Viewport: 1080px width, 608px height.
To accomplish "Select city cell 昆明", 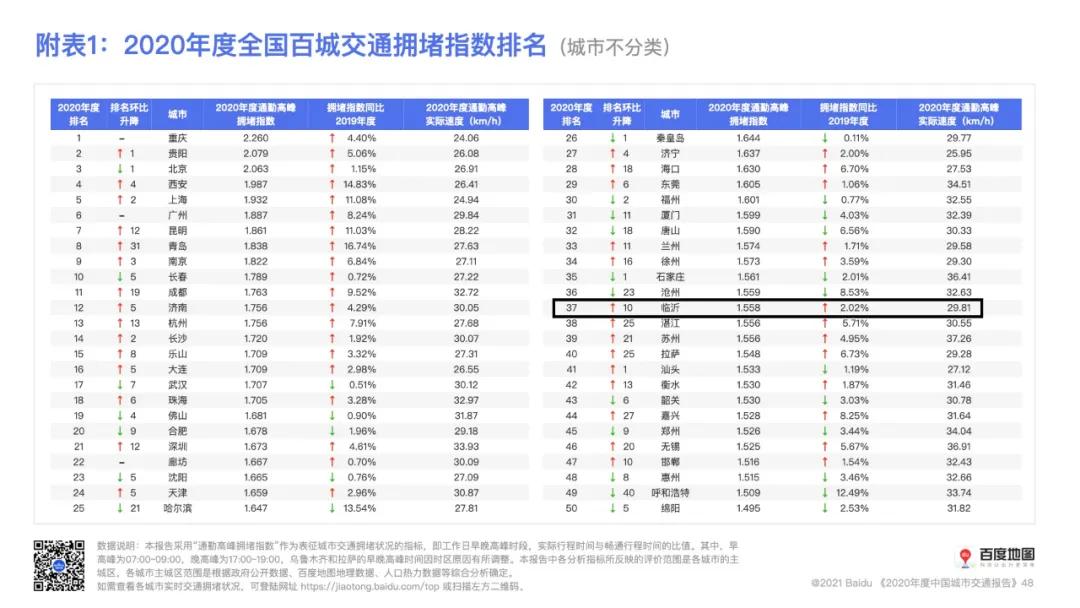I will (178, 231).
